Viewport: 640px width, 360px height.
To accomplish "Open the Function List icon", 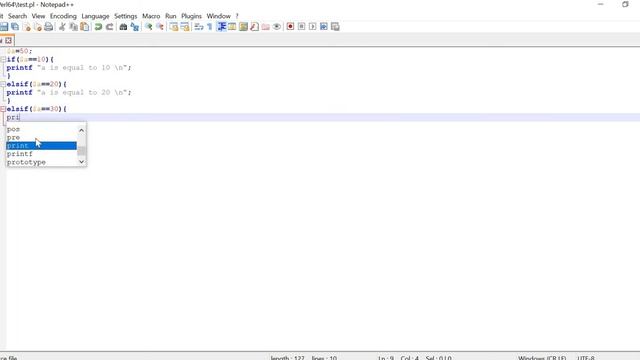I will tap(254, 27).
